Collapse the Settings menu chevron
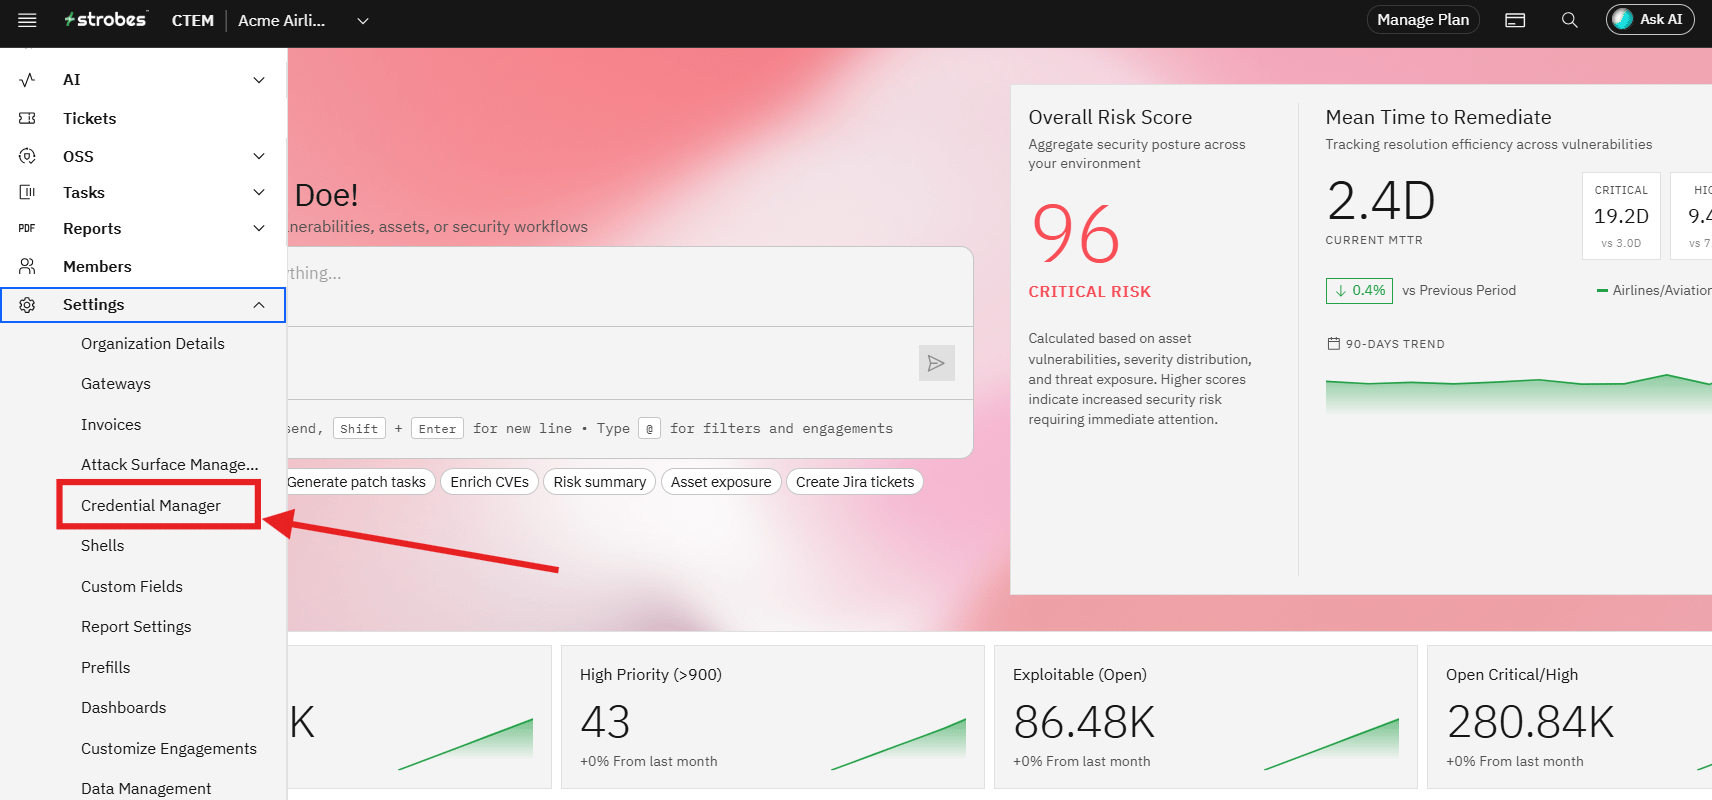This screenshot has height=800, width=1712. [x=259, y=305]
